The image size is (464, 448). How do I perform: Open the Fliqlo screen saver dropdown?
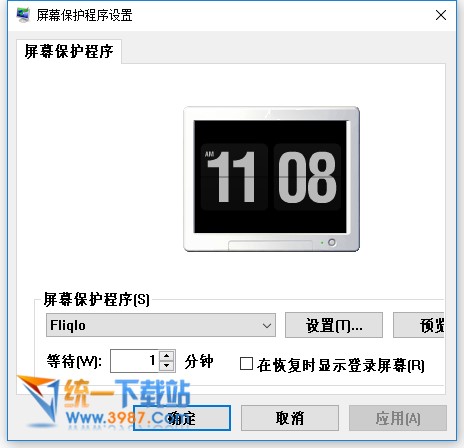(x=161, y=325)
